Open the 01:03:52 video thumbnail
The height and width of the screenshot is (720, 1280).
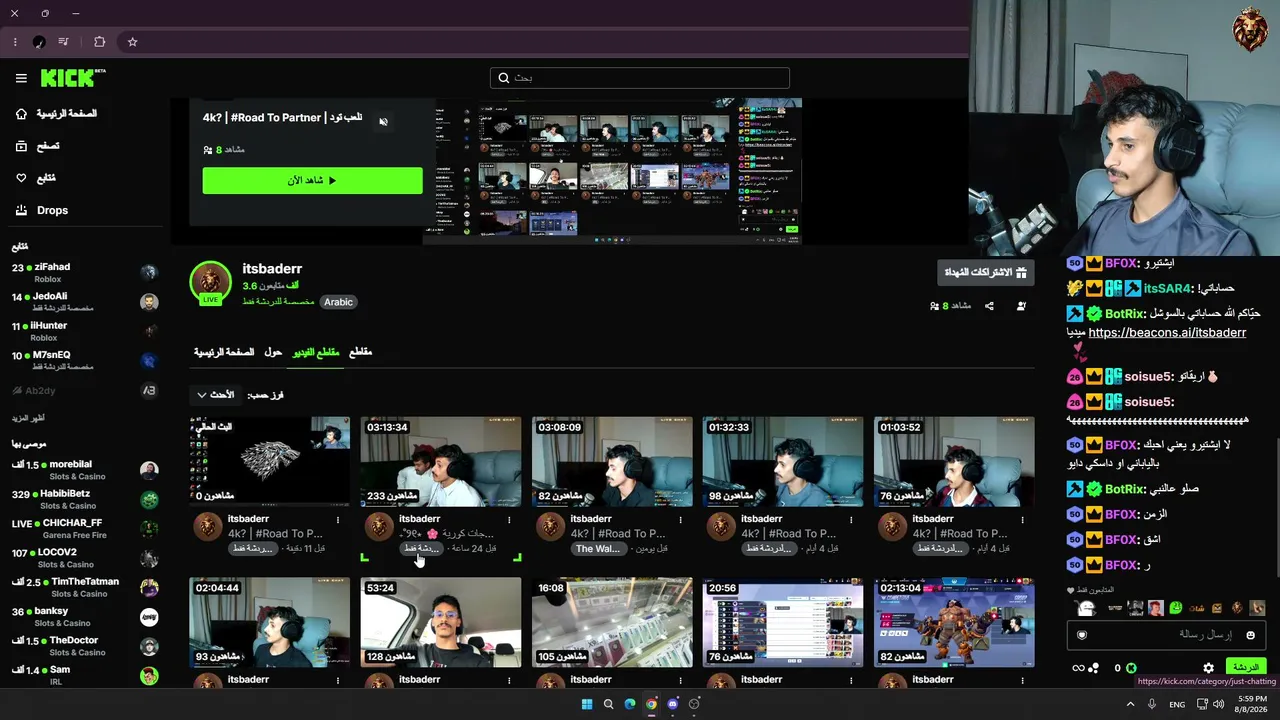[x=954, y=462]
